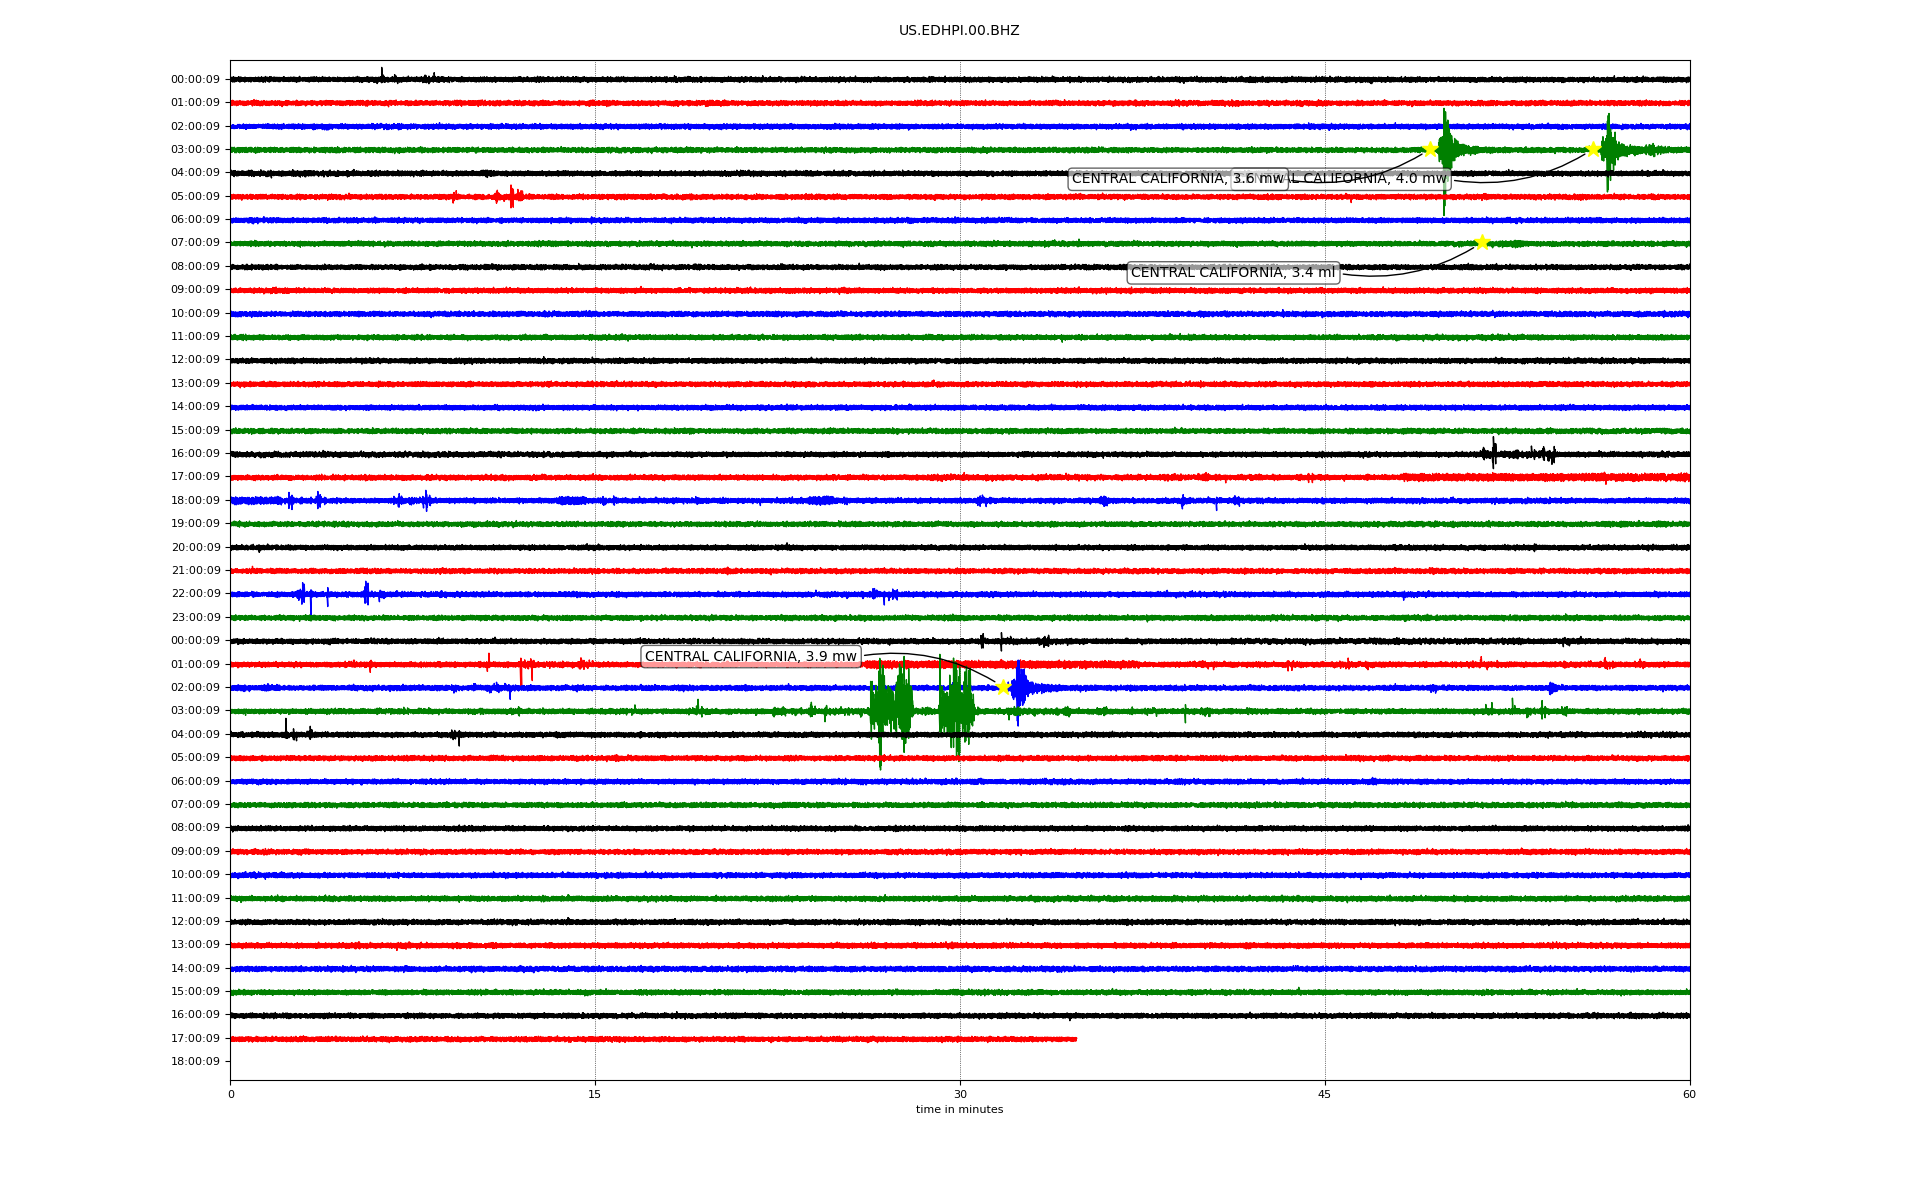Select the 19:00:09 row label
The height and width of the screenshot is (1200, 1920).
click(x=195, y=523)
